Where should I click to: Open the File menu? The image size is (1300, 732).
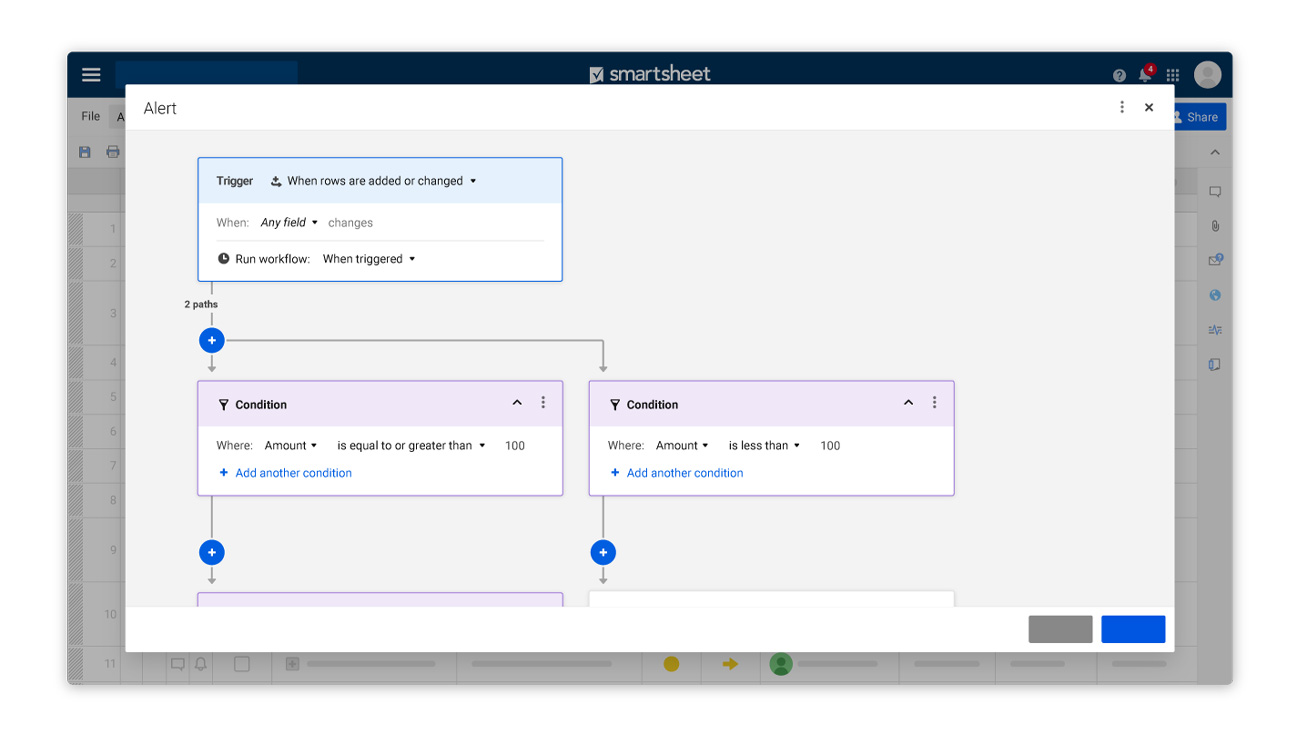pos(91,117)
